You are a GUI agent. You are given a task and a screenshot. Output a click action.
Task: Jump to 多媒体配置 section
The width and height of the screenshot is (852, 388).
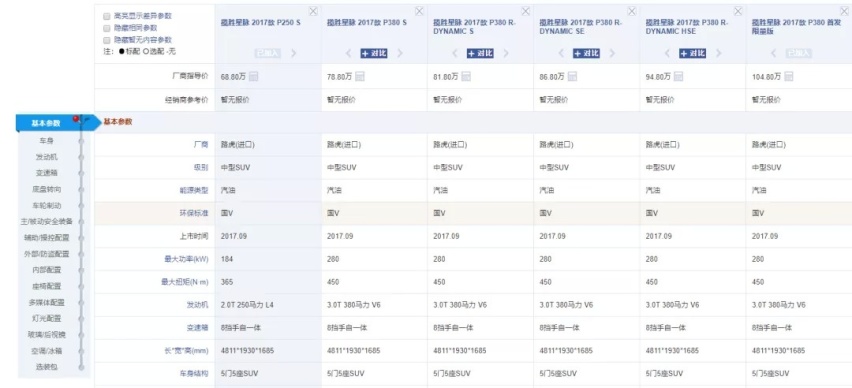46,303
